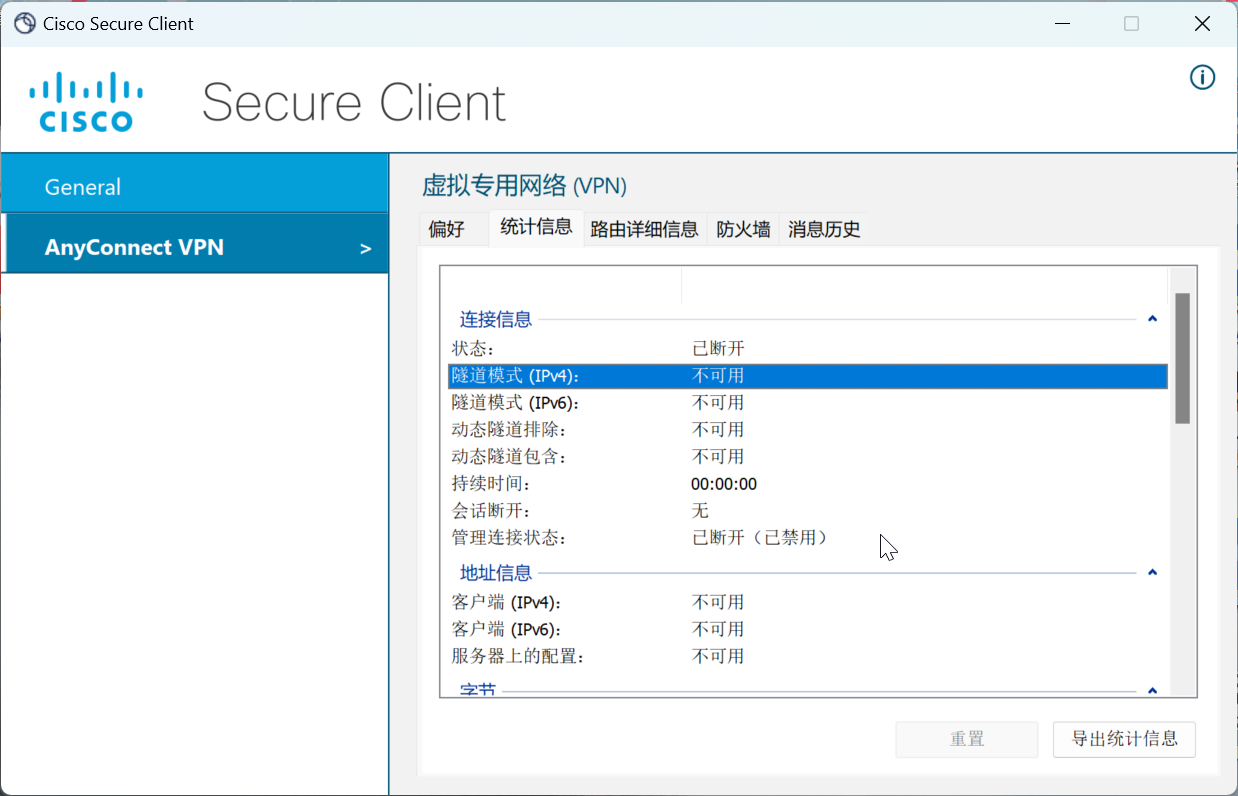Select AnyConnect VPN in the sidebar
1238x796 pixels.
tap(195, 247)
